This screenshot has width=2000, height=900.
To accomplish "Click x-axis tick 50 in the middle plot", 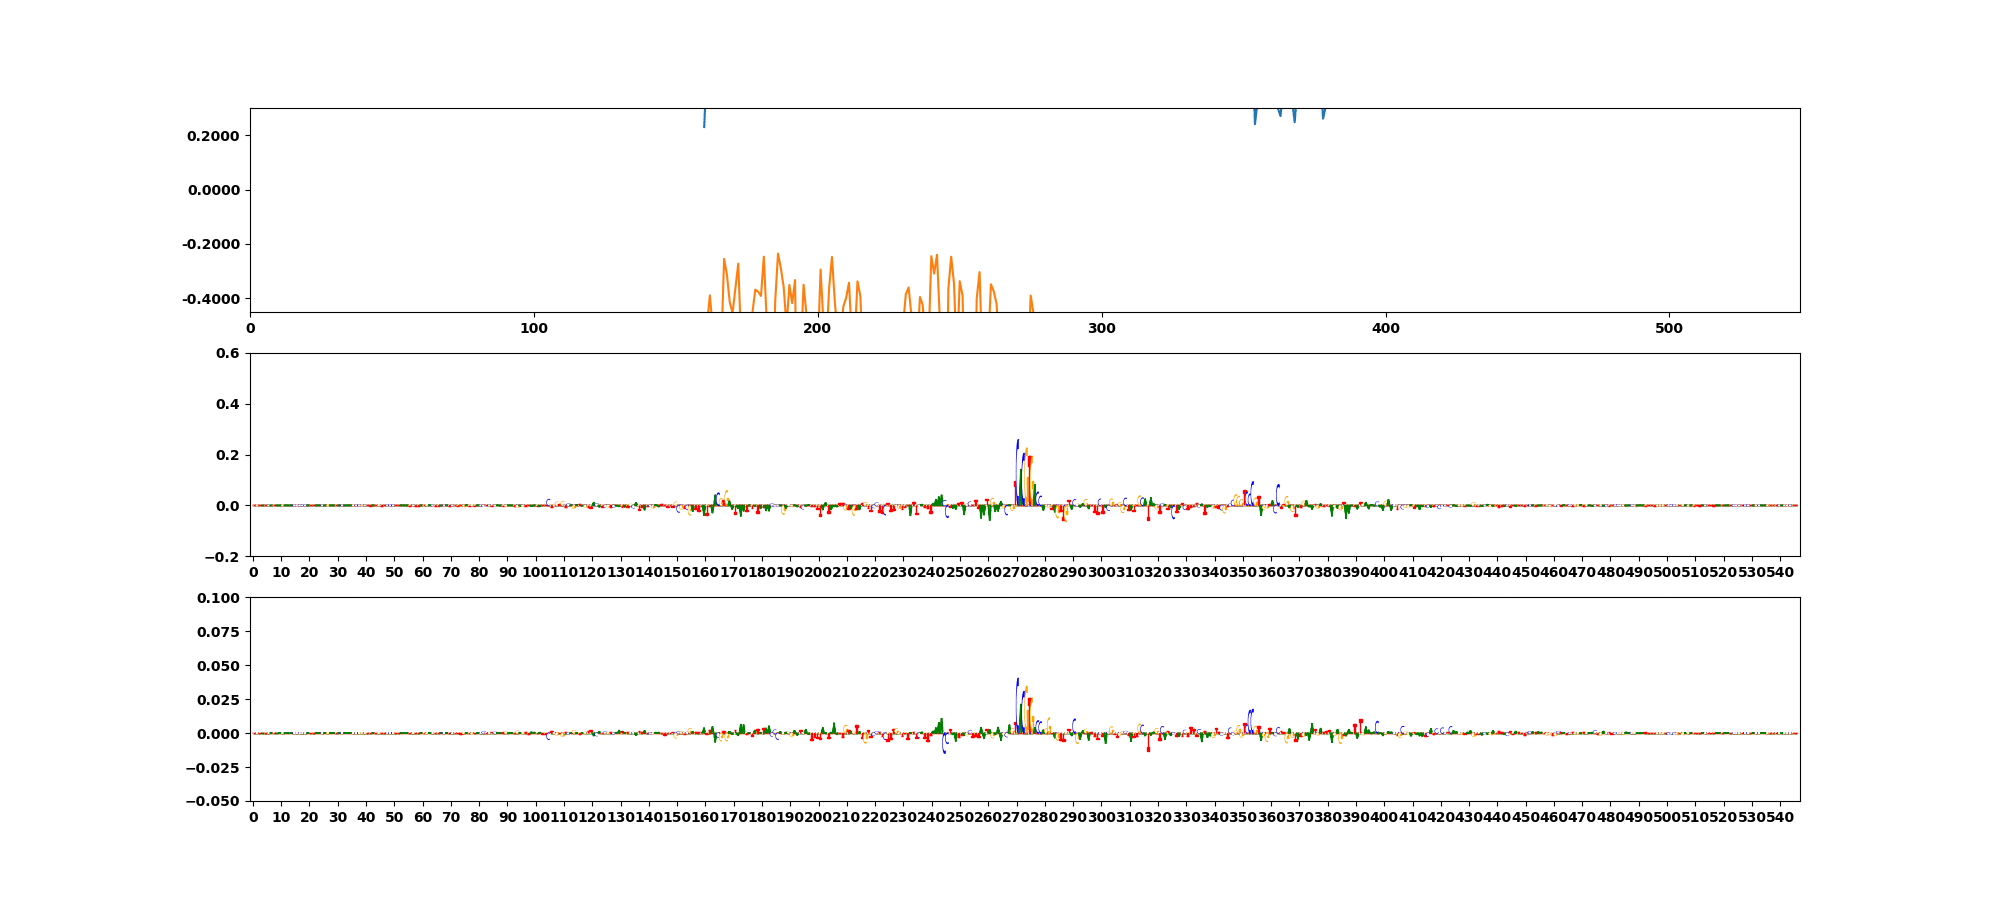I will [x=395, y=573].
